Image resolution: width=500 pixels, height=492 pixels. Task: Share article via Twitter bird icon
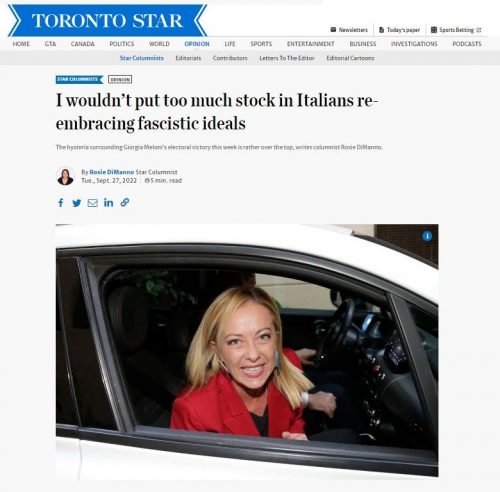(x=77, y=203)
